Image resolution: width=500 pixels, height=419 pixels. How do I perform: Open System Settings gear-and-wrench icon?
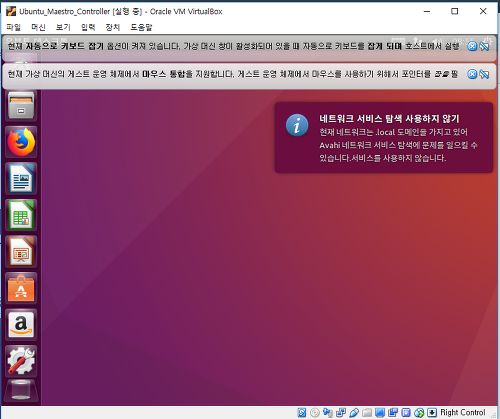point(21,361)
